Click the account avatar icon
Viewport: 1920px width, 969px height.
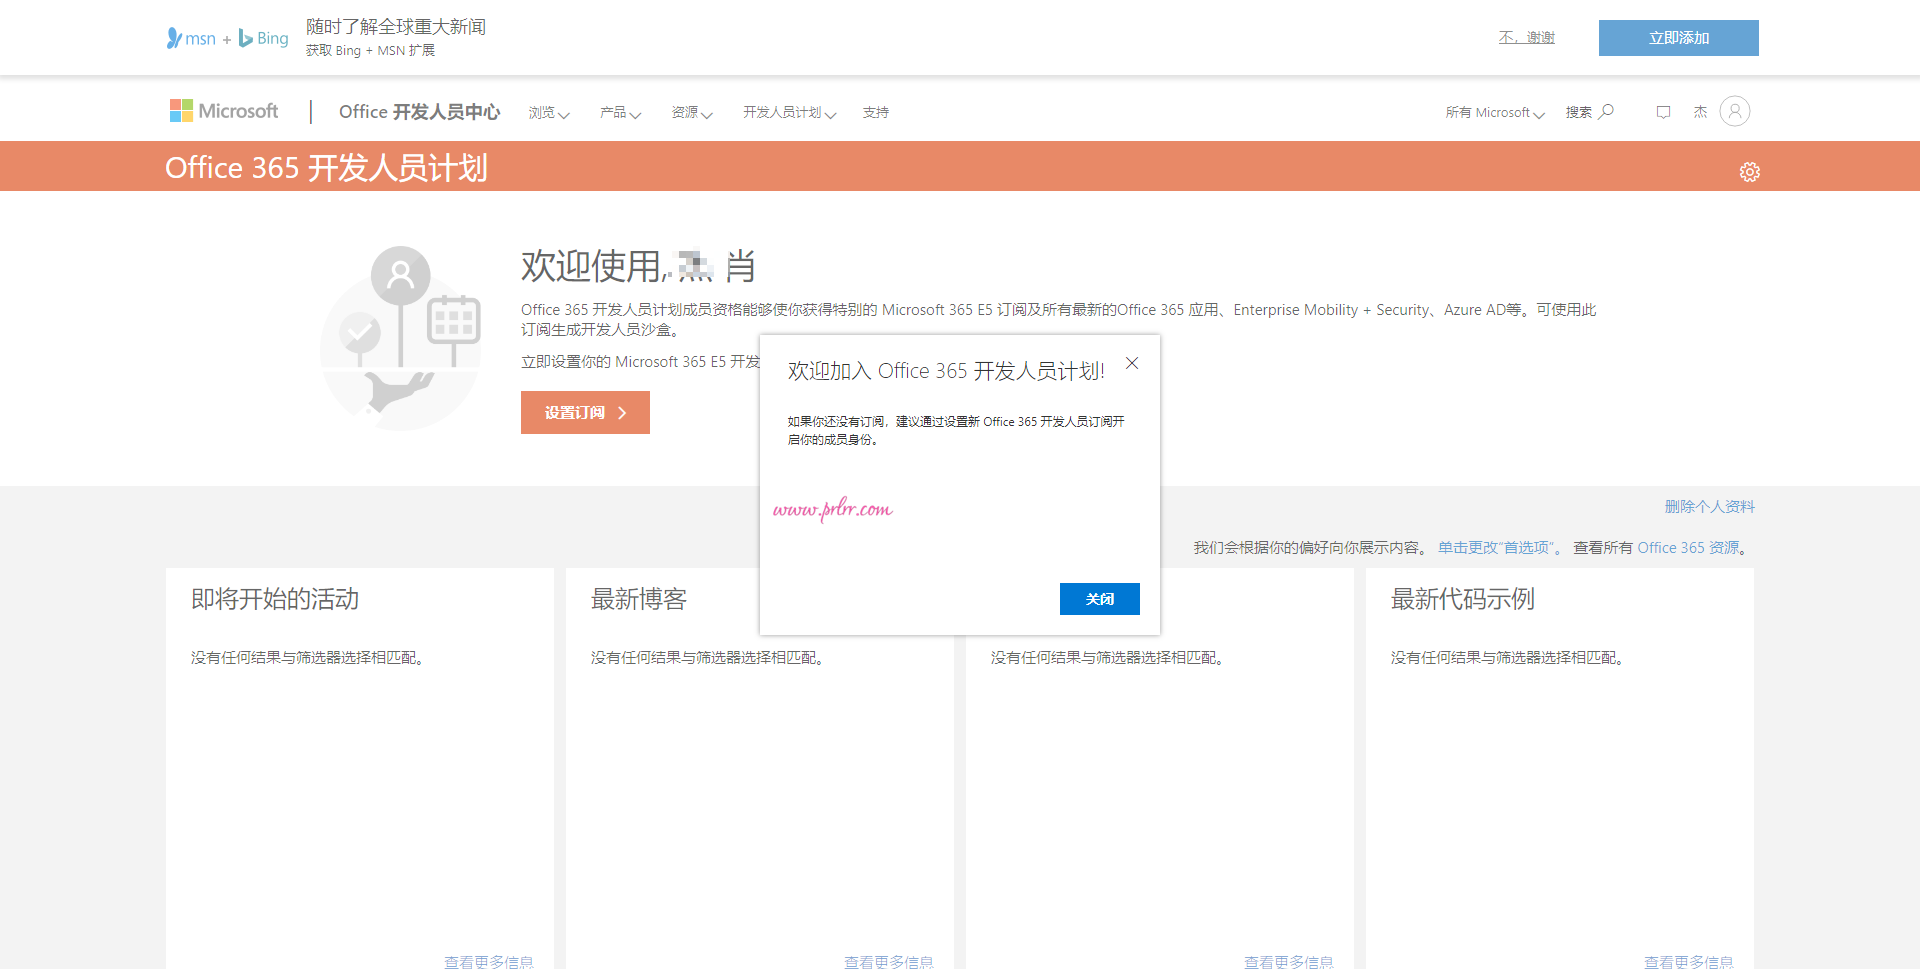pyautogui.click(x=1735, y=111)
